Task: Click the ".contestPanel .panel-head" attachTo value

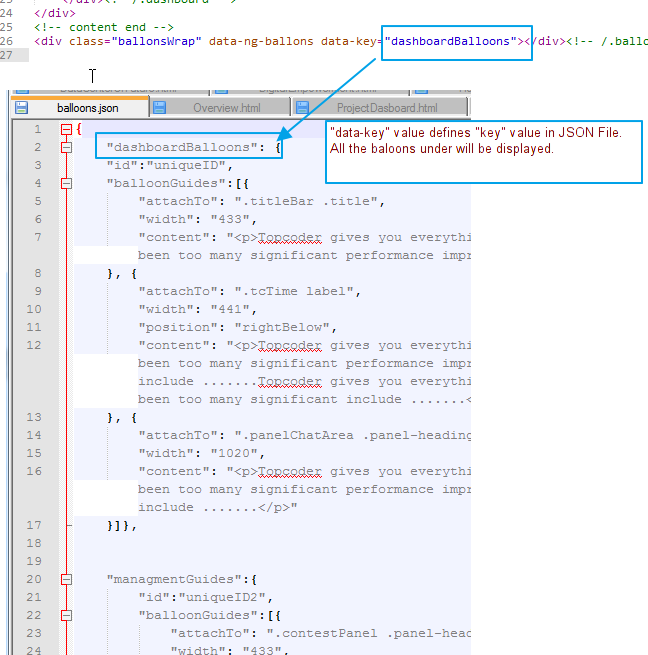Action: coord(368,633)
